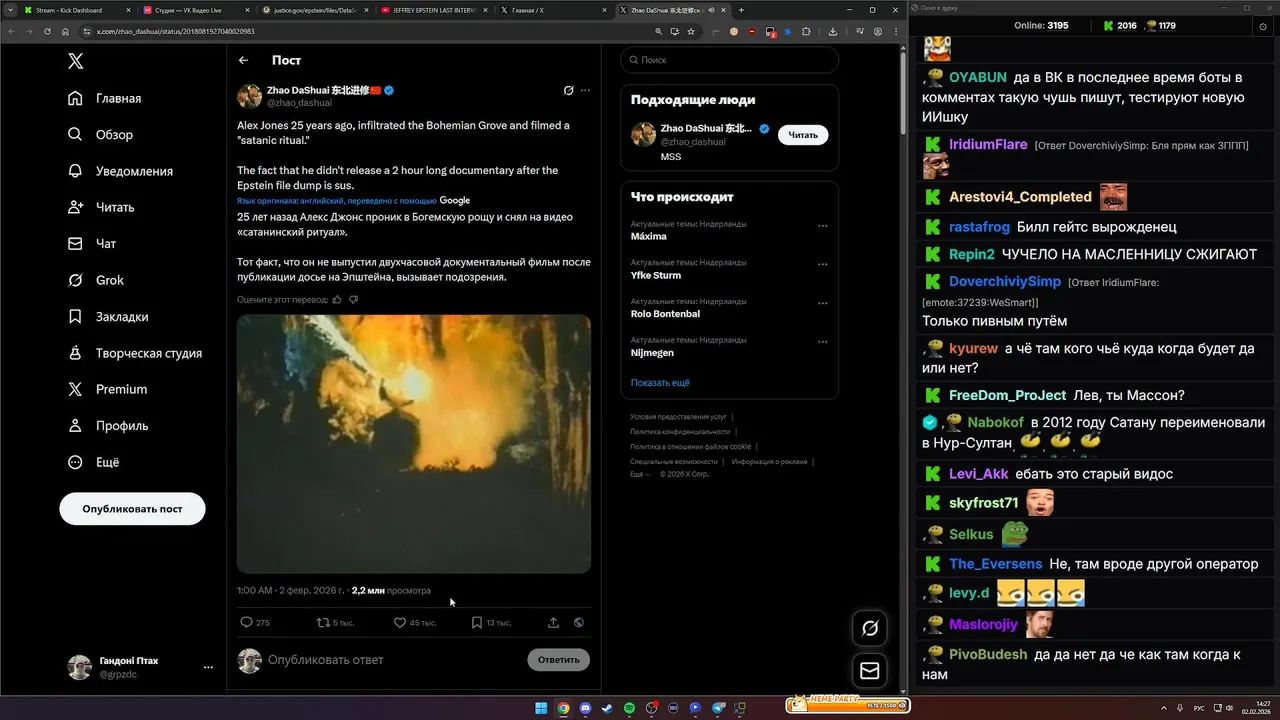Image resolution: width=1280 pixels, height=720 pixels.
Task: Open more options for the Máxima trend
Action: pyautogui.click(x=823, y=226)
